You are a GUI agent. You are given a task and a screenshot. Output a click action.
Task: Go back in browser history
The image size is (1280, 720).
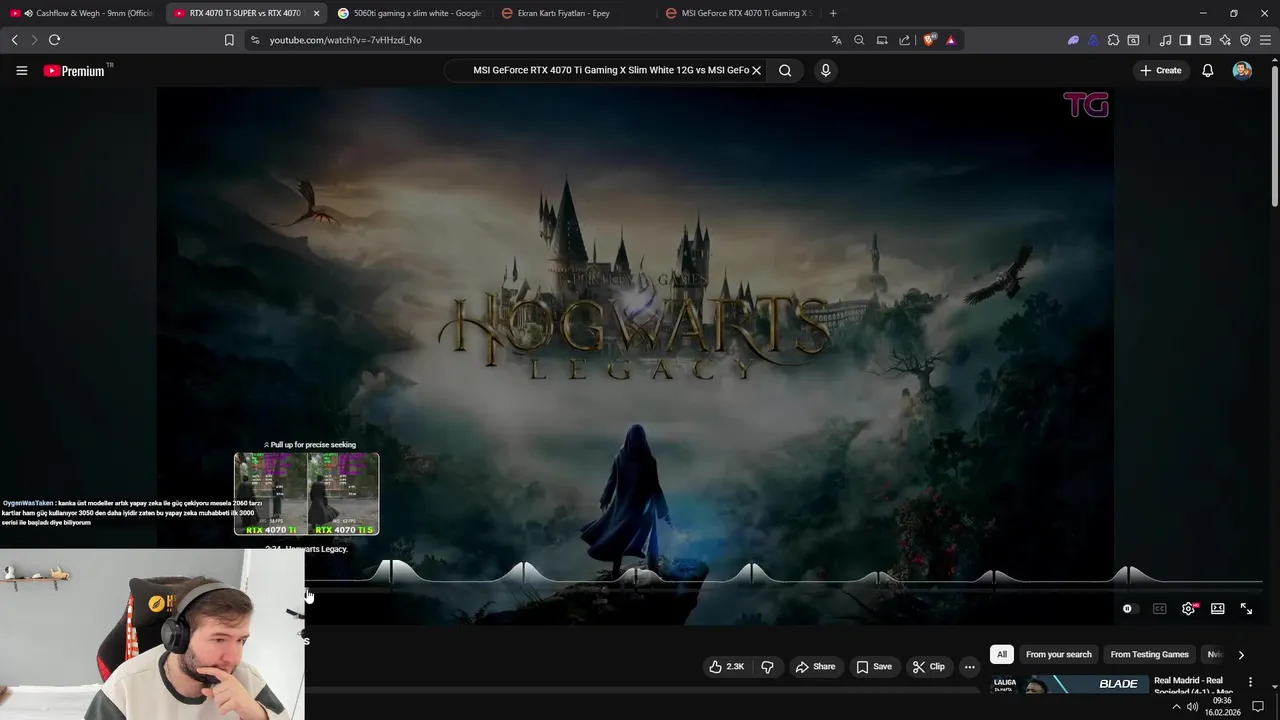[14, 40]
